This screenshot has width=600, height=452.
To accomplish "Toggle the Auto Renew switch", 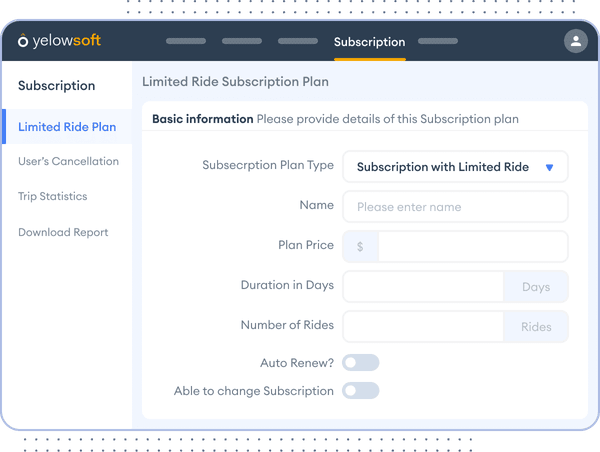I will [361, 363].
